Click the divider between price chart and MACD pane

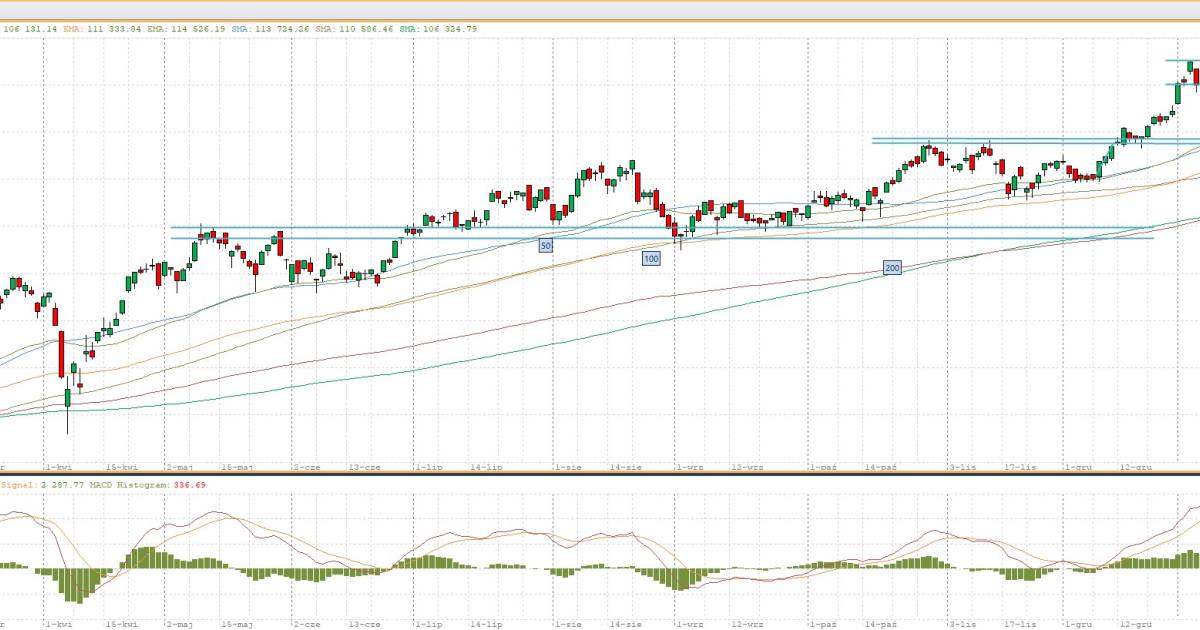pyautogui.click(x=600, y=474)
